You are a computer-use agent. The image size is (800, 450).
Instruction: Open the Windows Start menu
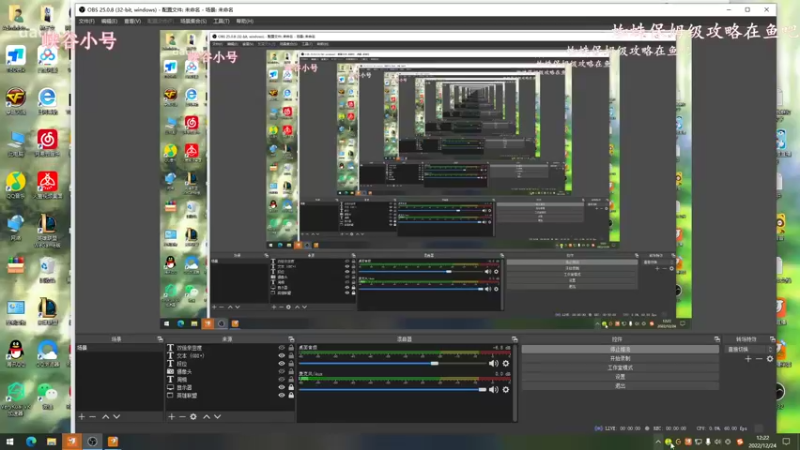10,441
